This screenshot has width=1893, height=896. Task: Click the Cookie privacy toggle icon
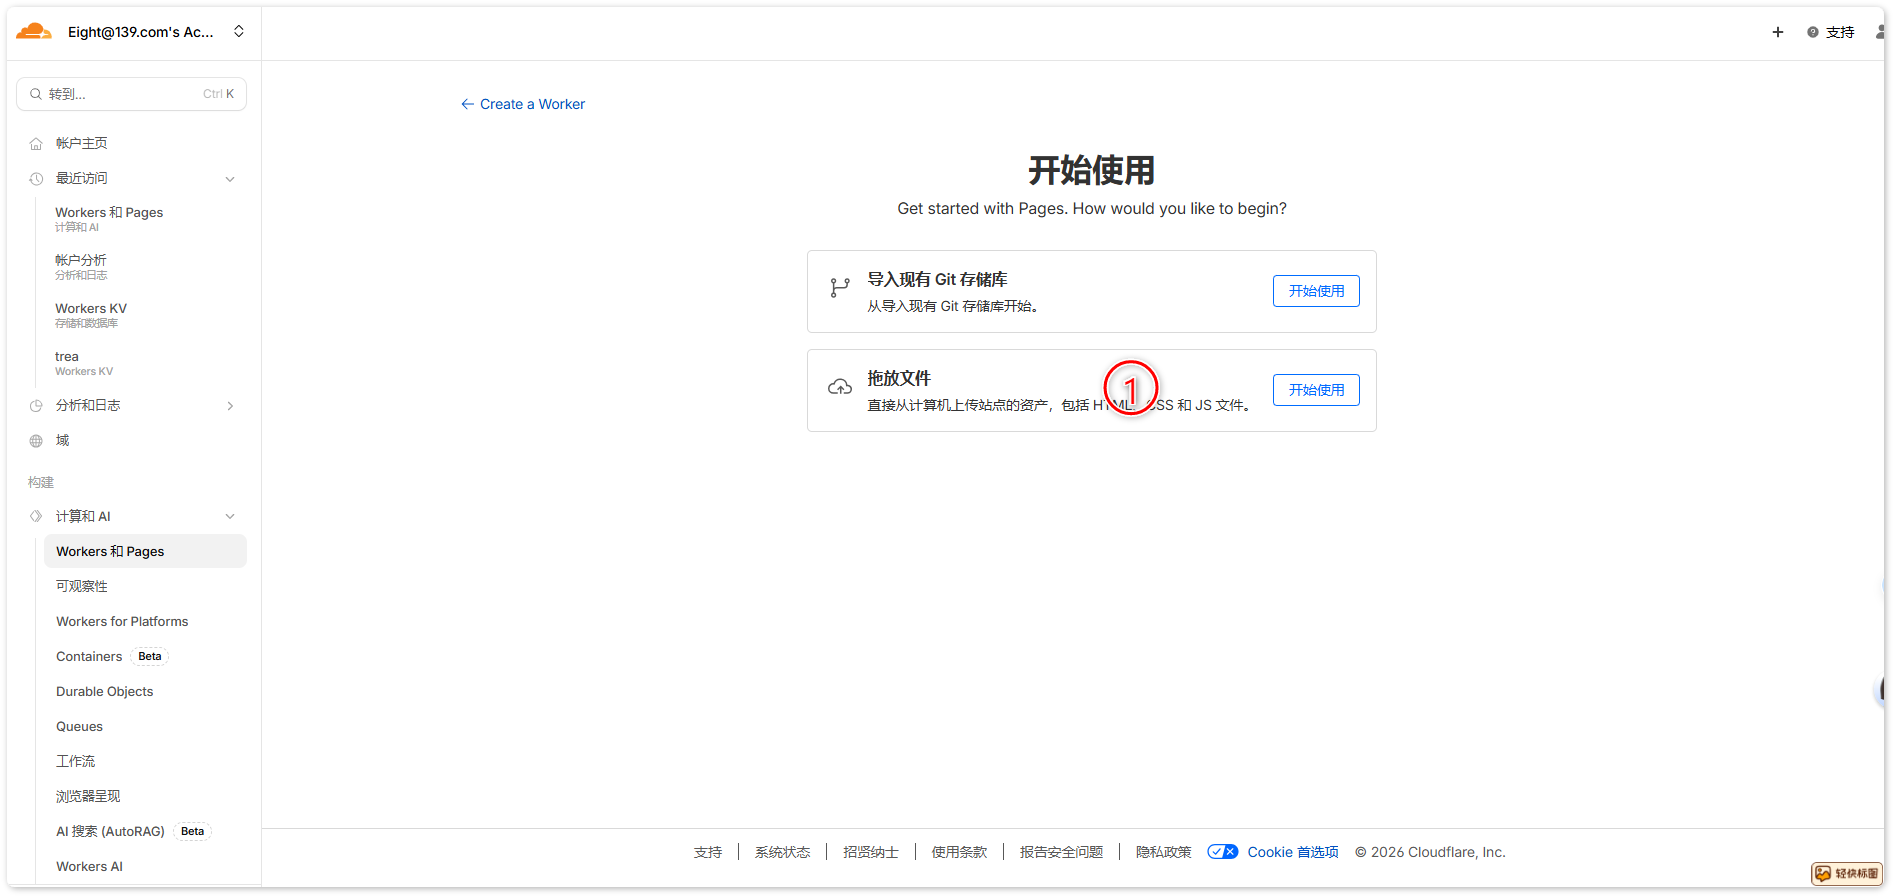(1223, 852)
